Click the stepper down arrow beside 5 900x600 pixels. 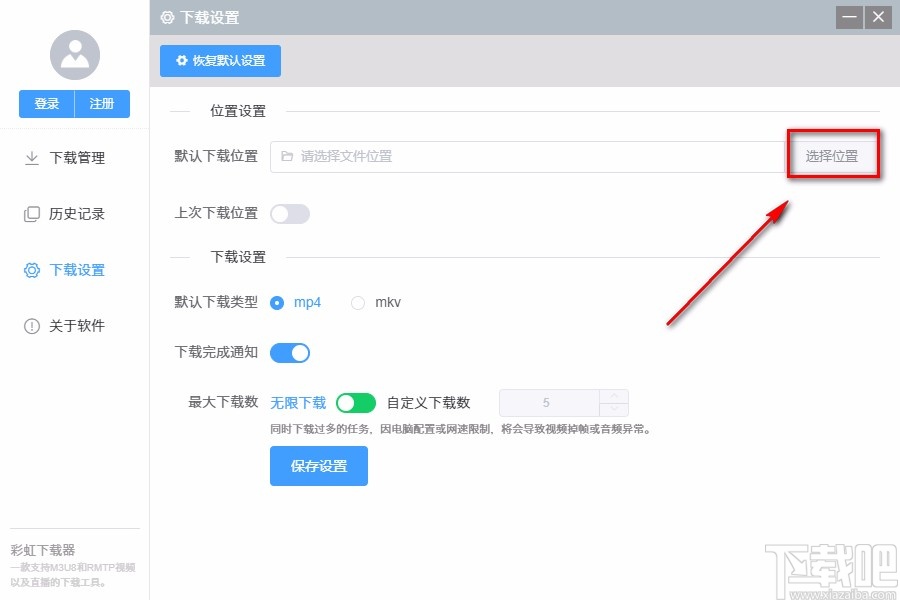613,409
